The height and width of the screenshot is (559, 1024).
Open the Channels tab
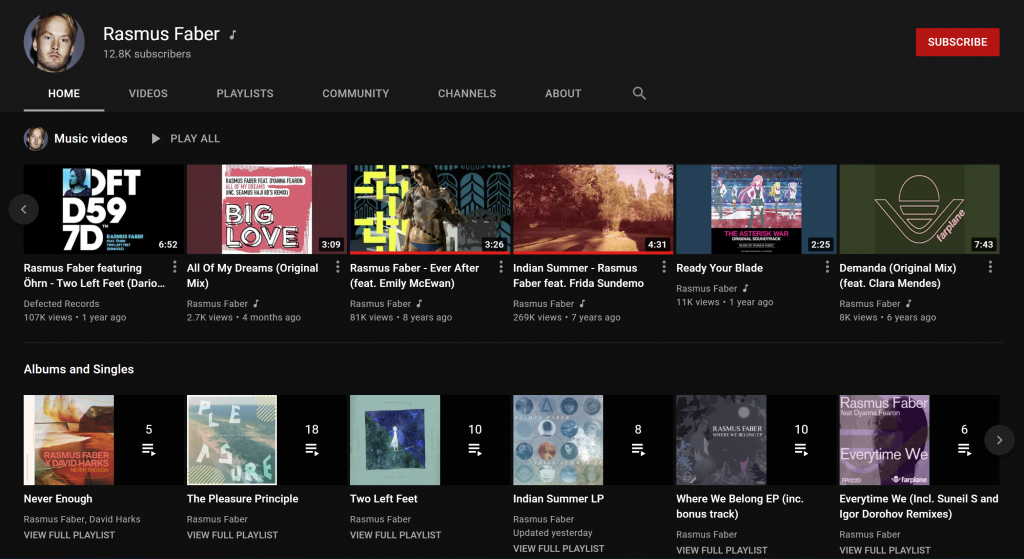click(467, 93)
